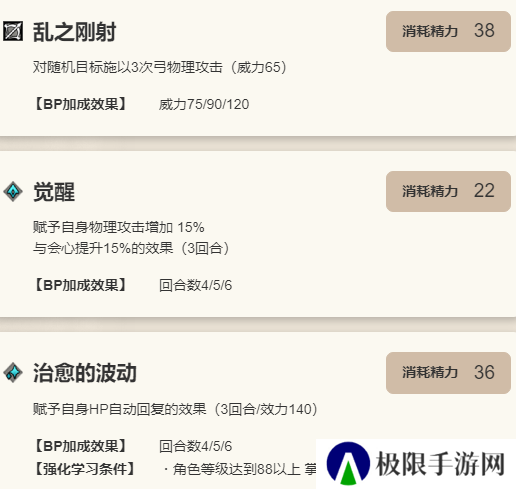Viewport: 516px width, 489px height.
Task: Click the 消耗精力 38 badge
Action: point(448,31)
